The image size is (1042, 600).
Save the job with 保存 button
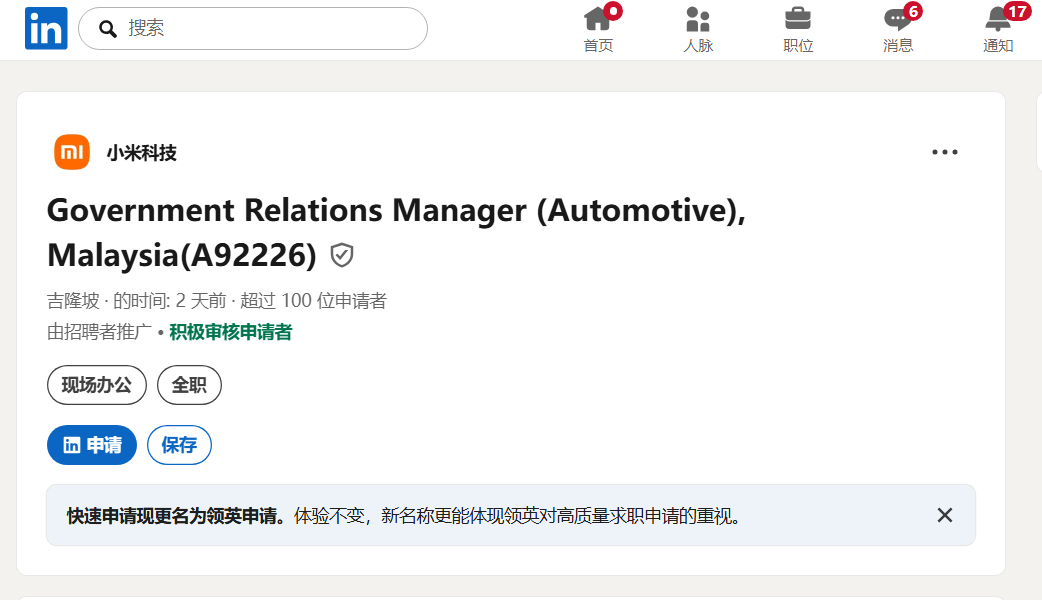[x=179, y=445]
